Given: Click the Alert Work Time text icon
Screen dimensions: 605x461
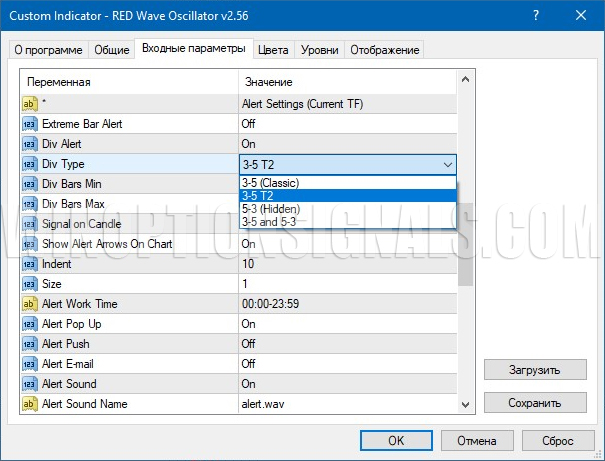Looking at the screenshot, I should tap(29, 304).
